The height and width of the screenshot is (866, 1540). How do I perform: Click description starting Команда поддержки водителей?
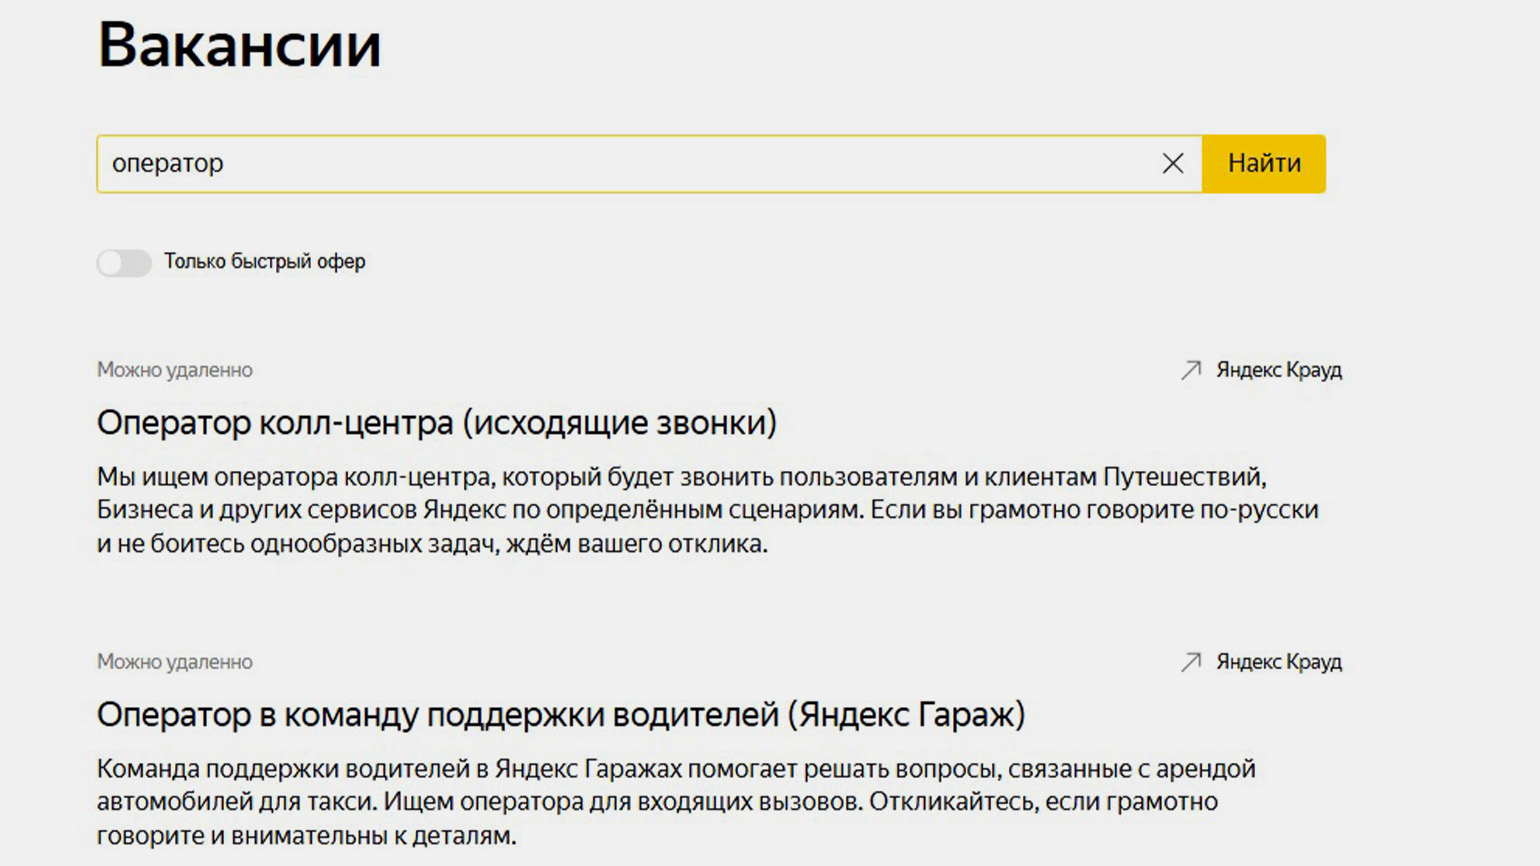676,802
